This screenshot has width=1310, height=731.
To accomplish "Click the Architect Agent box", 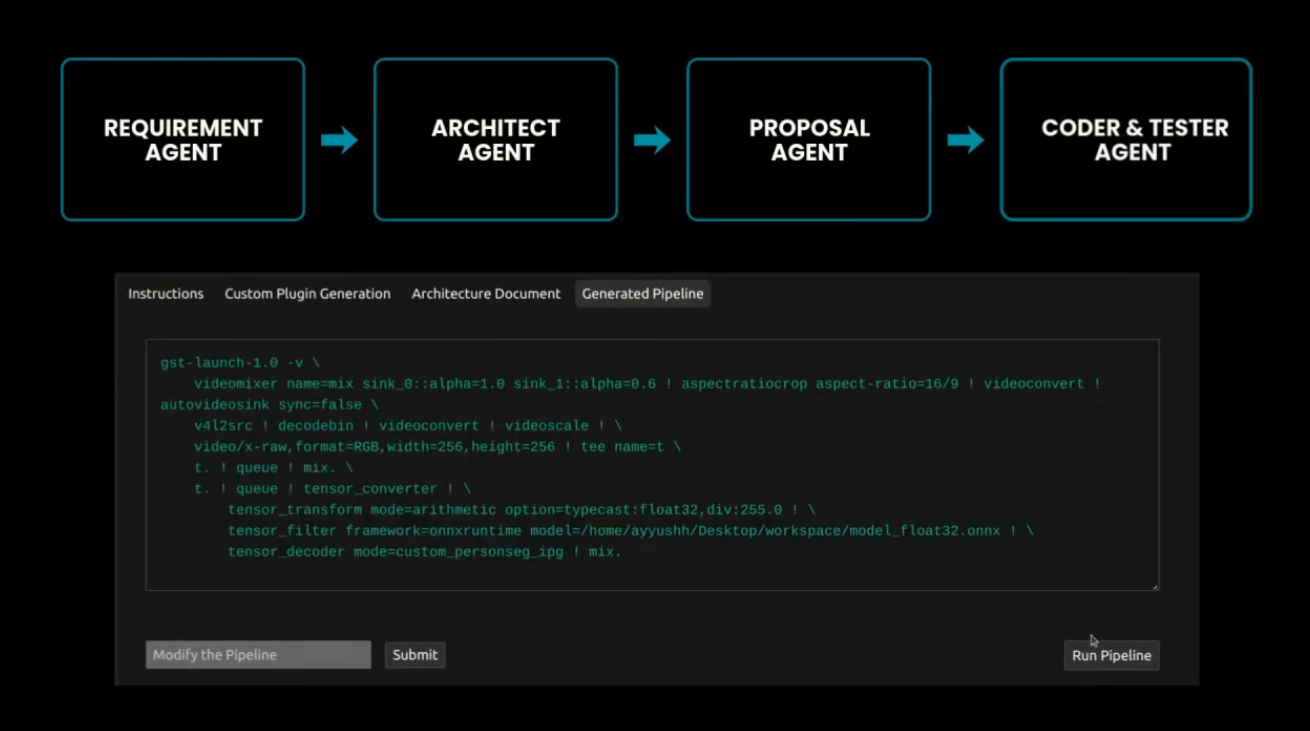I will [496, 140].
